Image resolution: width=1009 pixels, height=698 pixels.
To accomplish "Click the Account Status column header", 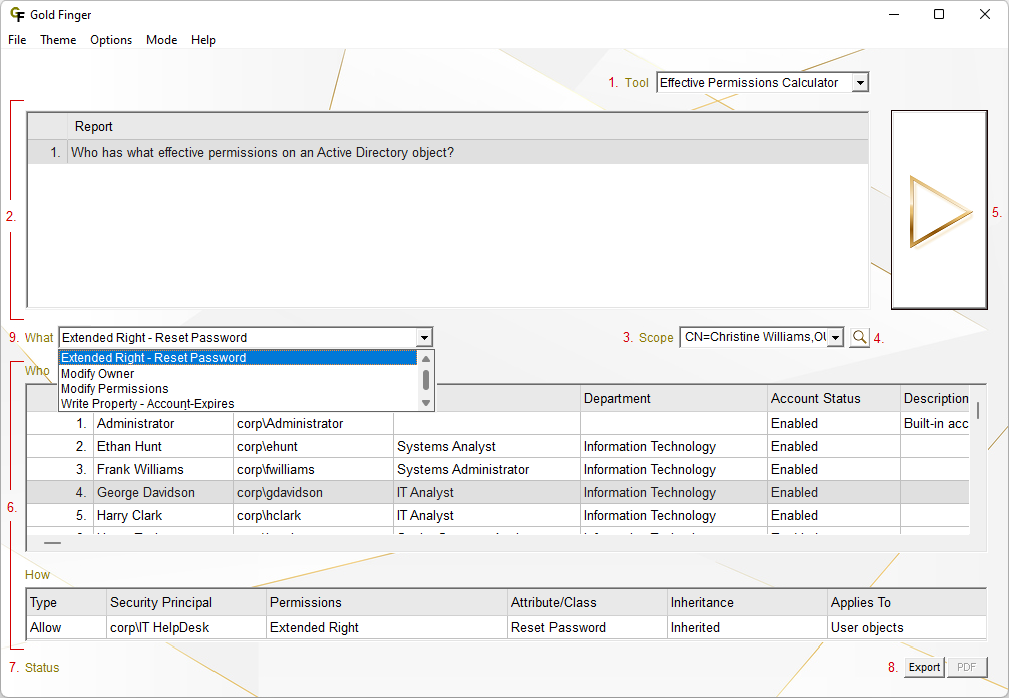I will tap(833, 399).
